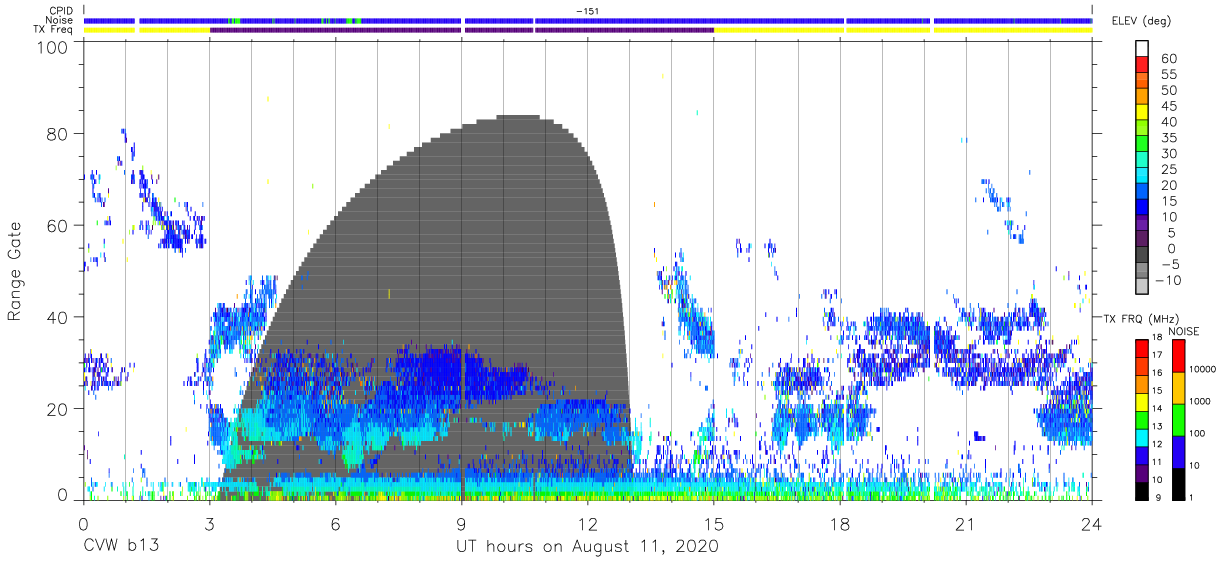The height and width of the screenshot is (567, 1228).
Task: Click the white top swatch of ELEV colorbar
Action: pos(1144,49)
